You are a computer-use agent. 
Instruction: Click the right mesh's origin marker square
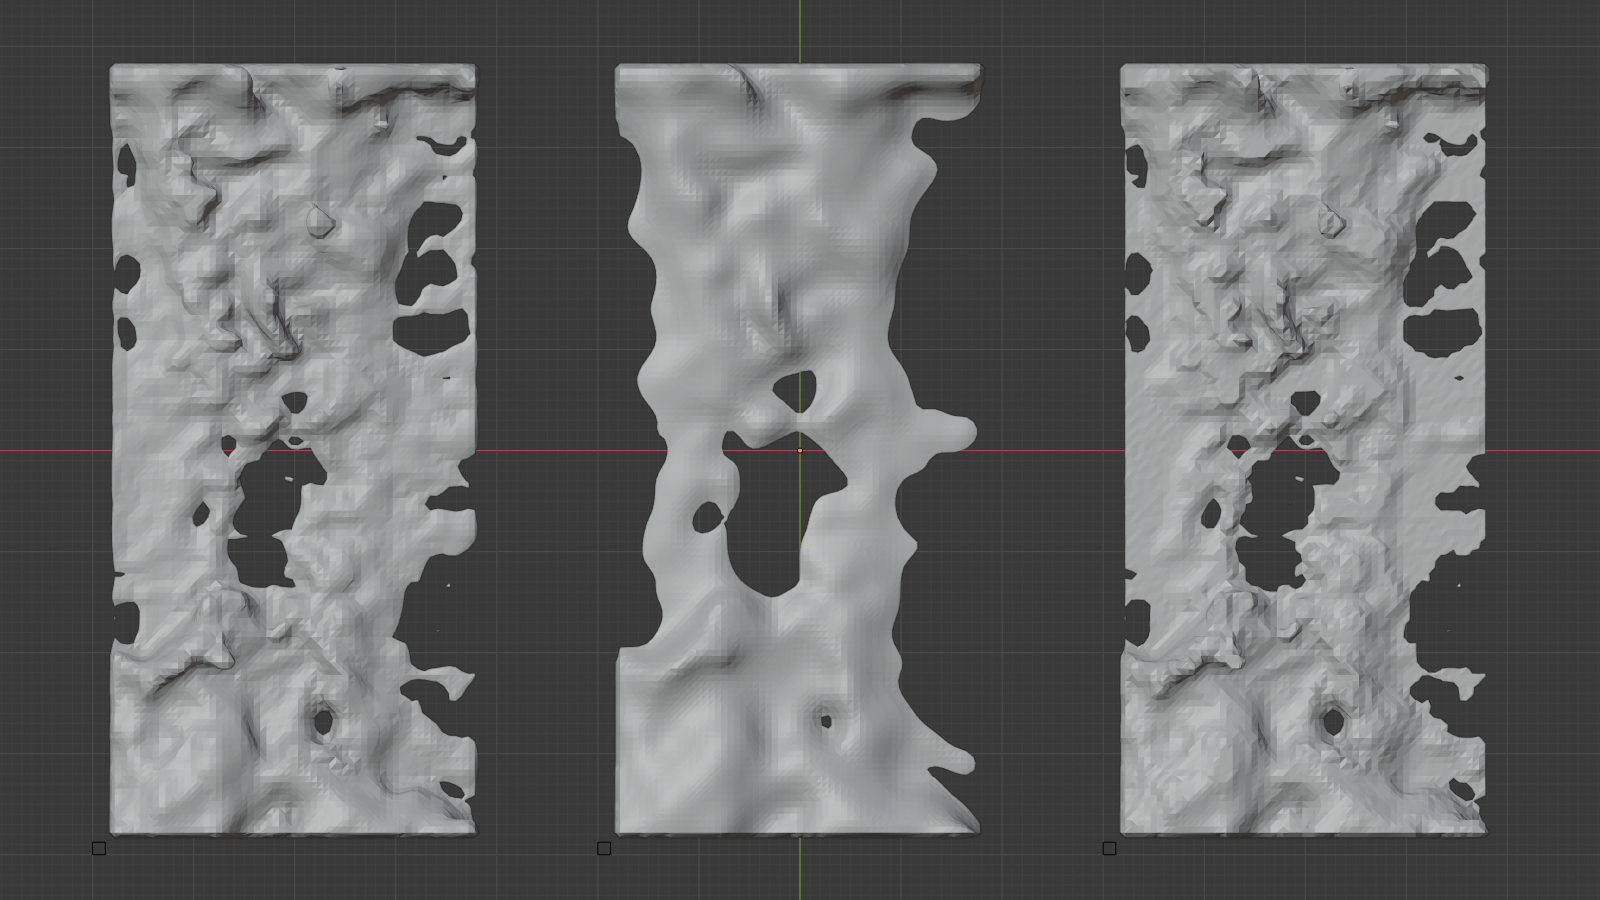coord(1110,848)
